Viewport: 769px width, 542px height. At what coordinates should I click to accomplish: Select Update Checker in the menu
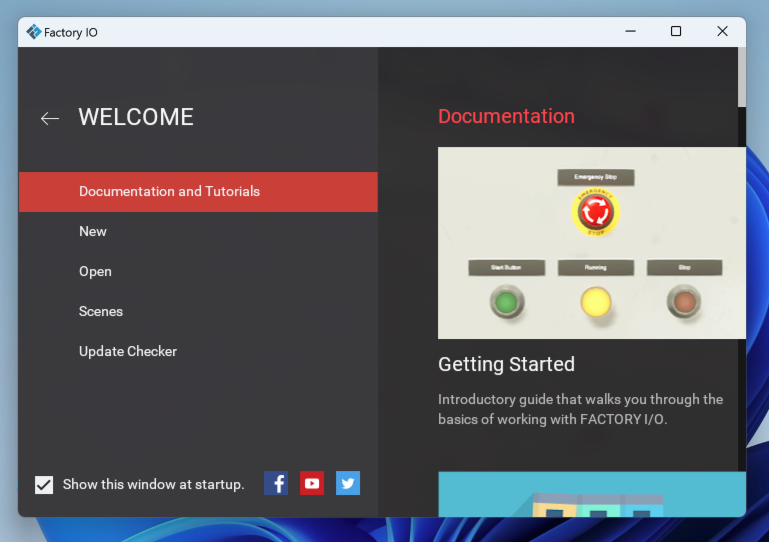pos(198,351)
